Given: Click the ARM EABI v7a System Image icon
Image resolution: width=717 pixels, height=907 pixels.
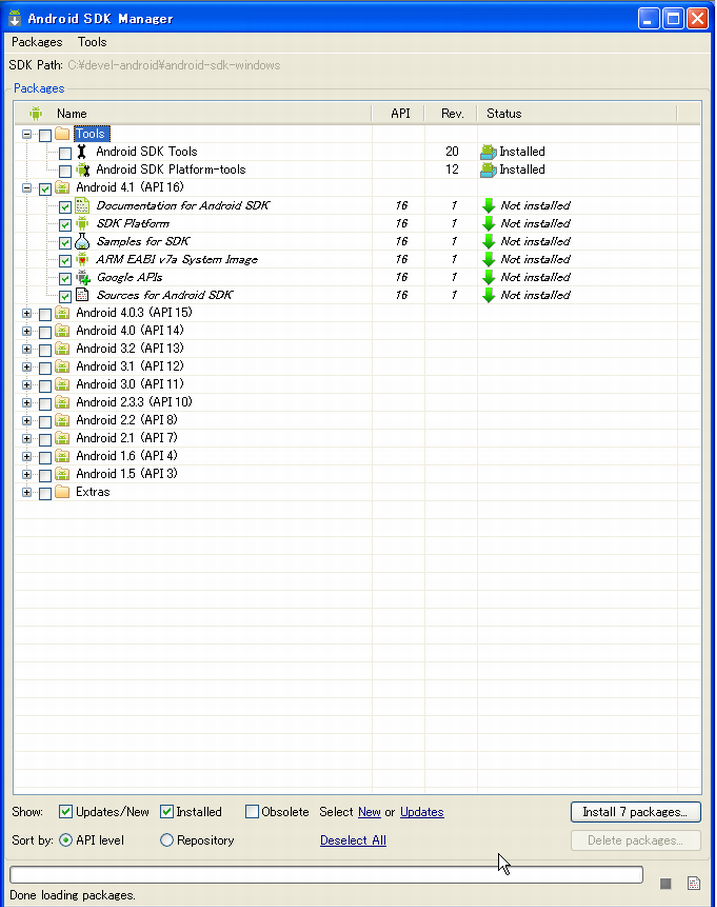Looking at the screenshot, I should click(x=82, y=259).
